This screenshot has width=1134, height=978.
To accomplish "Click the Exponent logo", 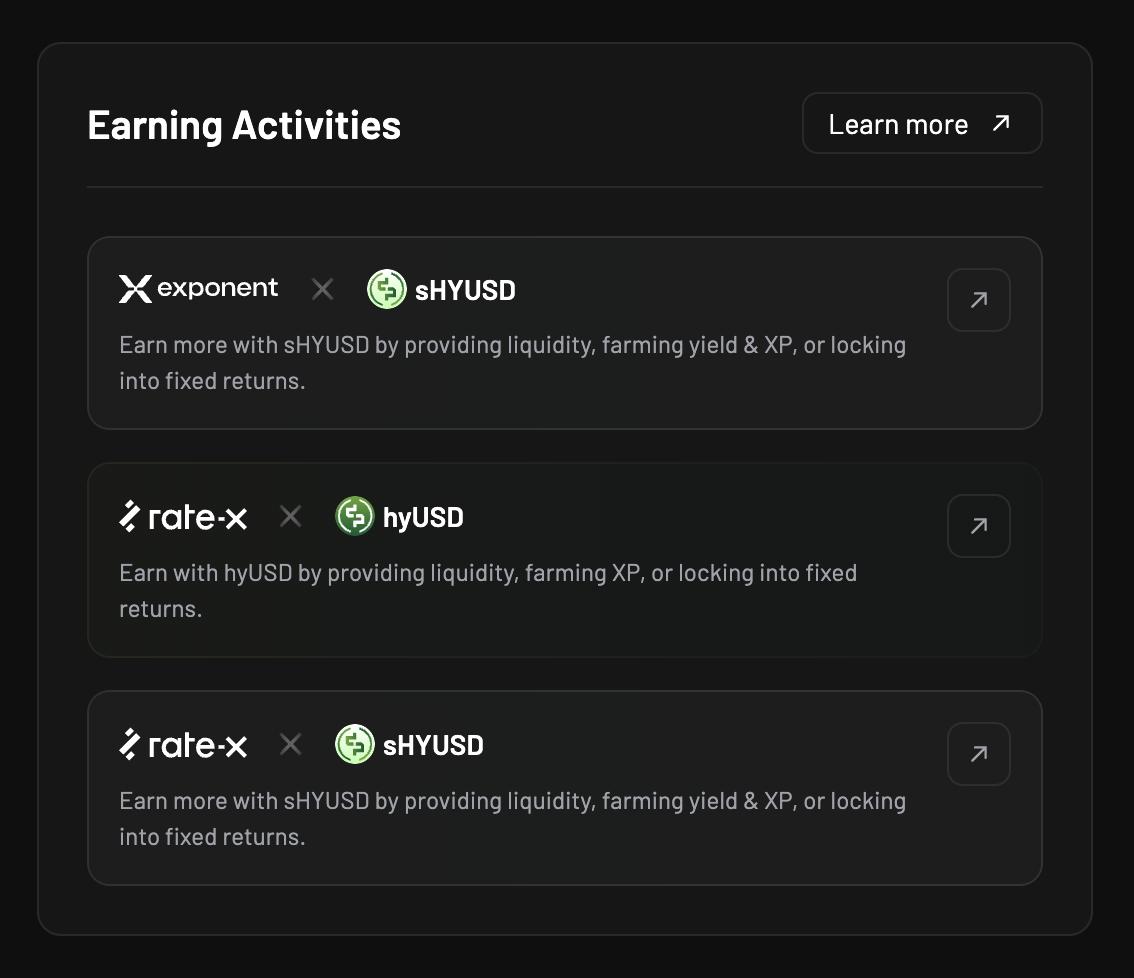I will coord(198,289).
